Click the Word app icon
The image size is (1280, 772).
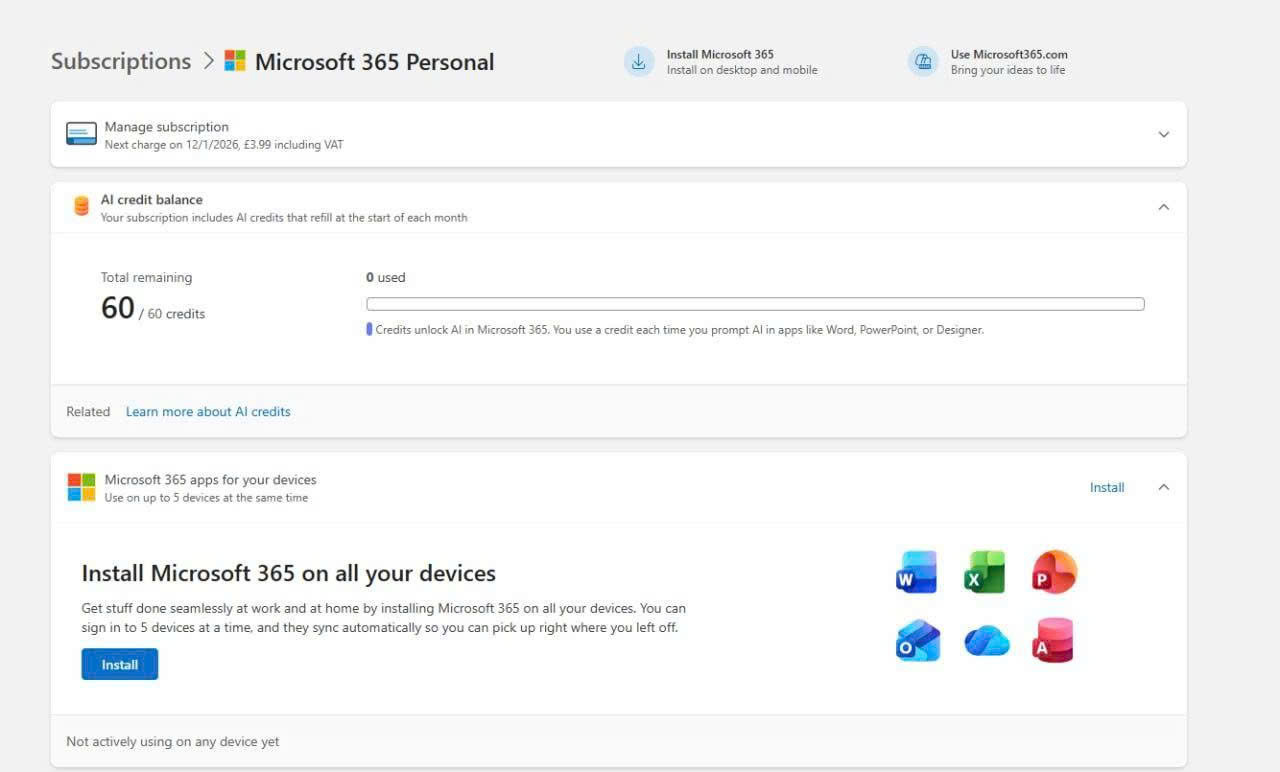click(x=916, y=572)
